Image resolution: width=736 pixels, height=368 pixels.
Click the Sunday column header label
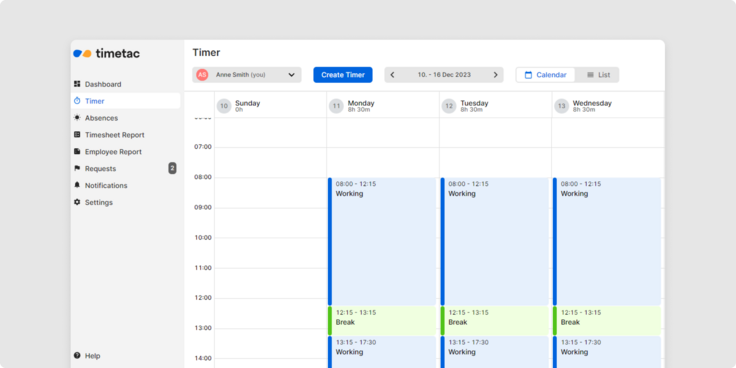[x=247, y=103]
